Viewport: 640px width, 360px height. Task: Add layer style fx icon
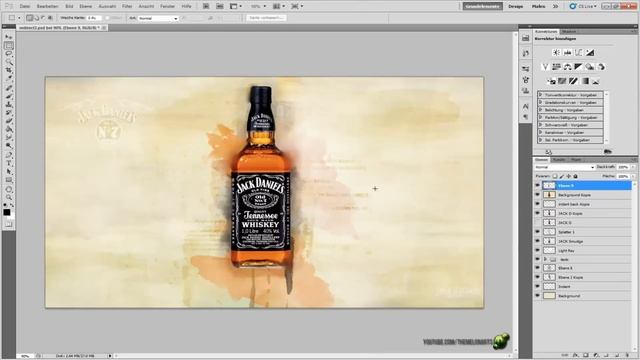coord(576,355)
